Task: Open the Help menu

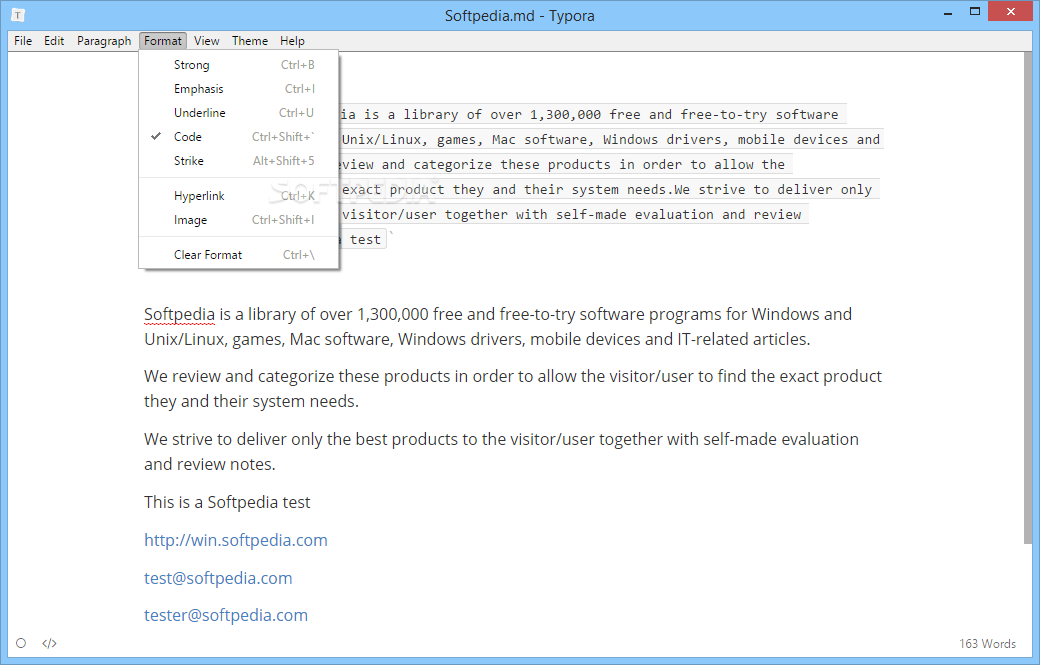Action: [292, 41]
